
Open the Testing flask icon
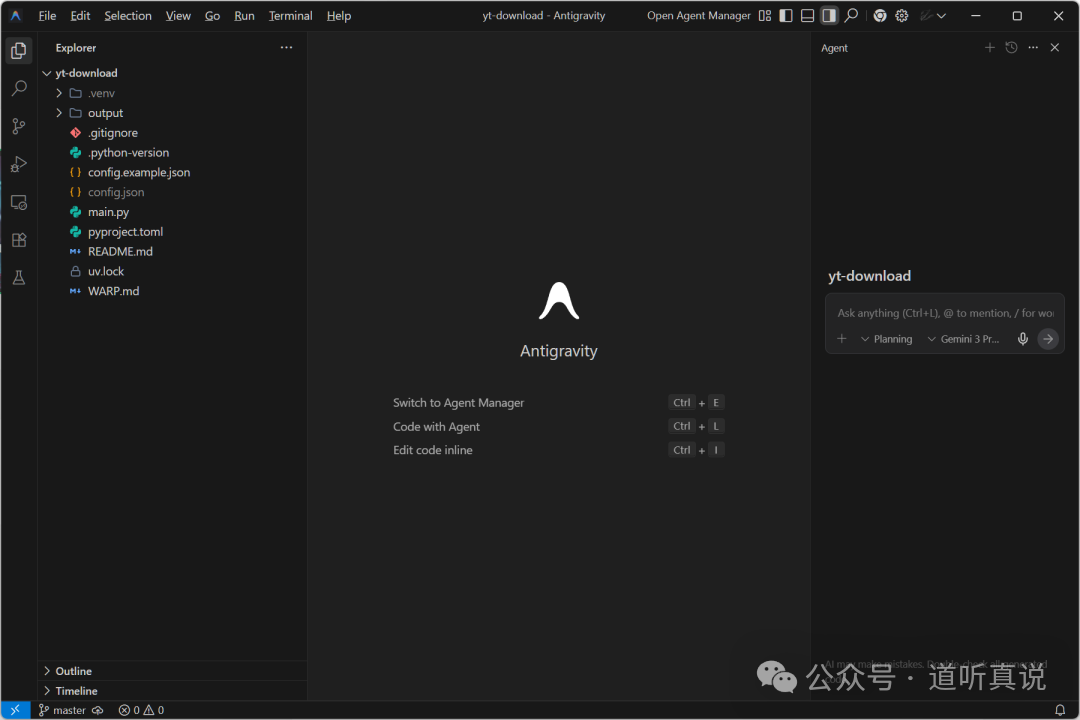click(x=19, y=278)
